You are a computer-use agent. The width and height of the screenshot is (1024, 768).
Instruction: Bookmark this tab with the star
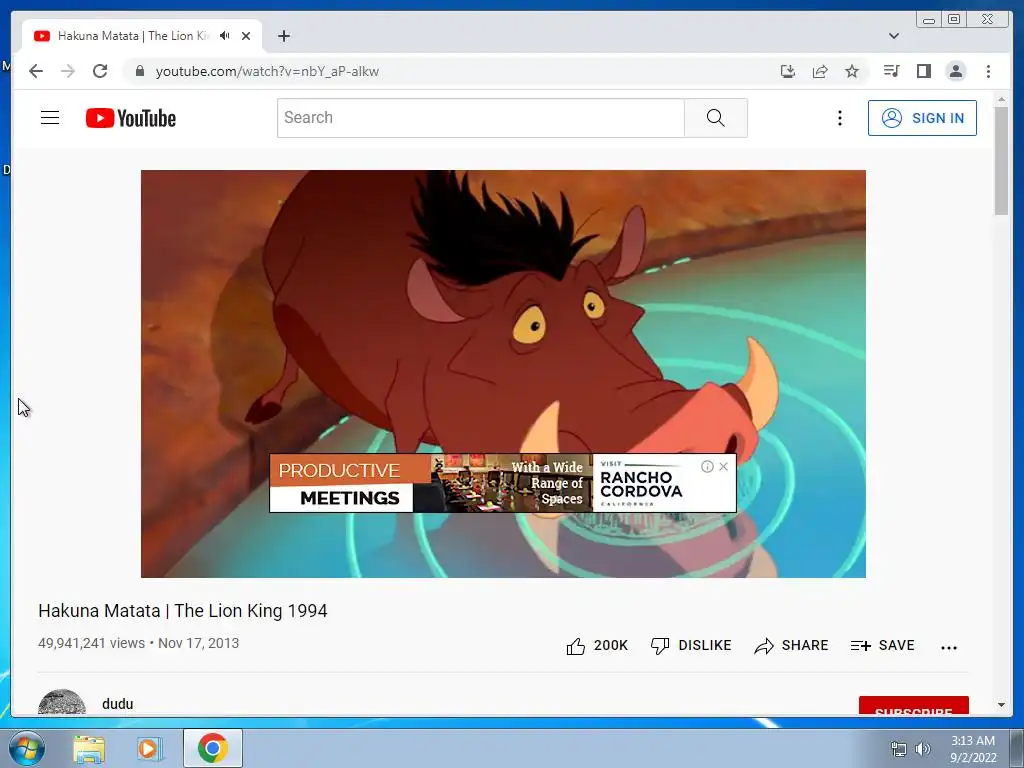point(852,71)
